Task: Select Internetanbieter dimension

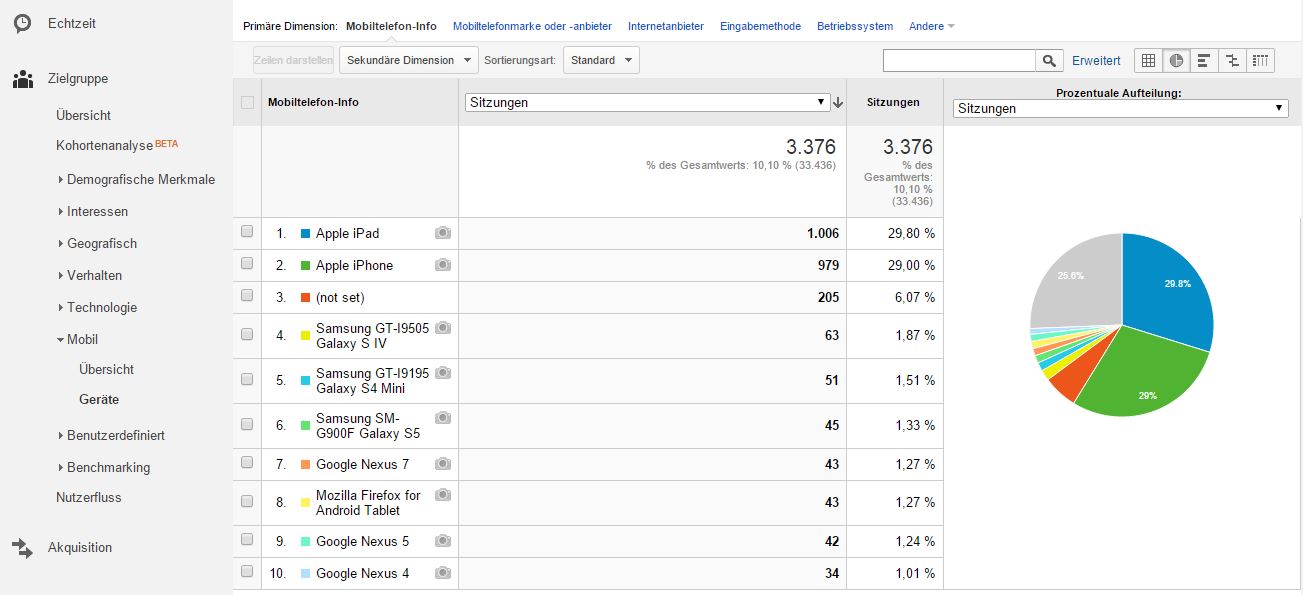Action: click(x=666, y=26)
